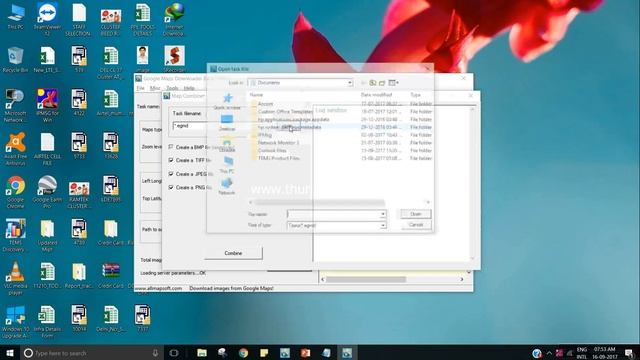Expand the Look in Documents dropdown
Viewport: 640px width, 360px height.
tap(350, 83)
